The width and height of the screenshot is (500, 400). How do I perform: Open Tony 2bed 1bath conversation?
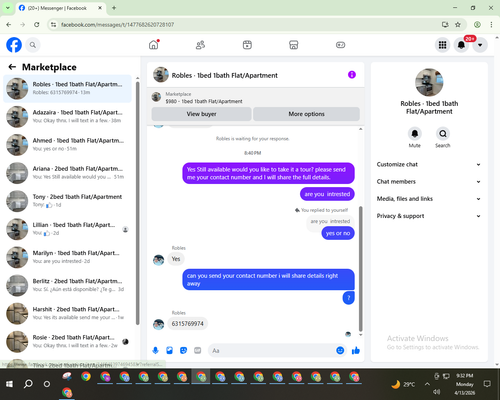pos(67,201)
